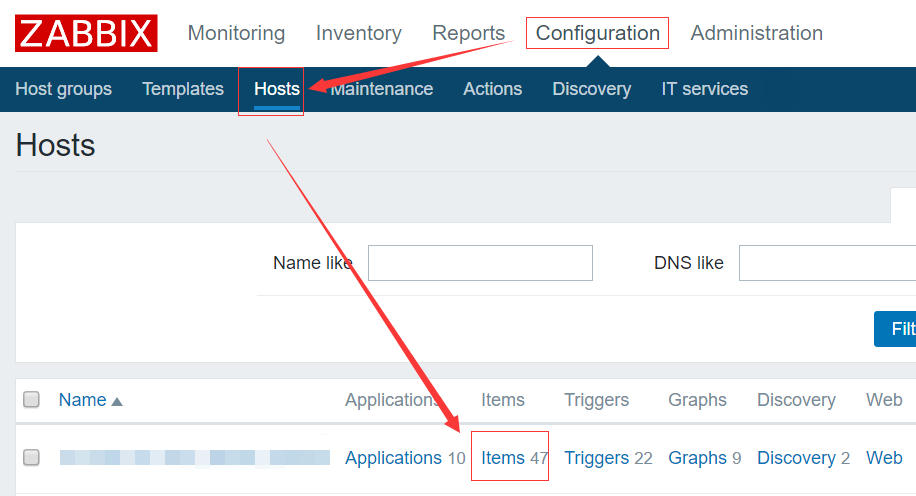Open Triggers 22 link for the host
916x496 pixels.
click(x=608, y=457)
